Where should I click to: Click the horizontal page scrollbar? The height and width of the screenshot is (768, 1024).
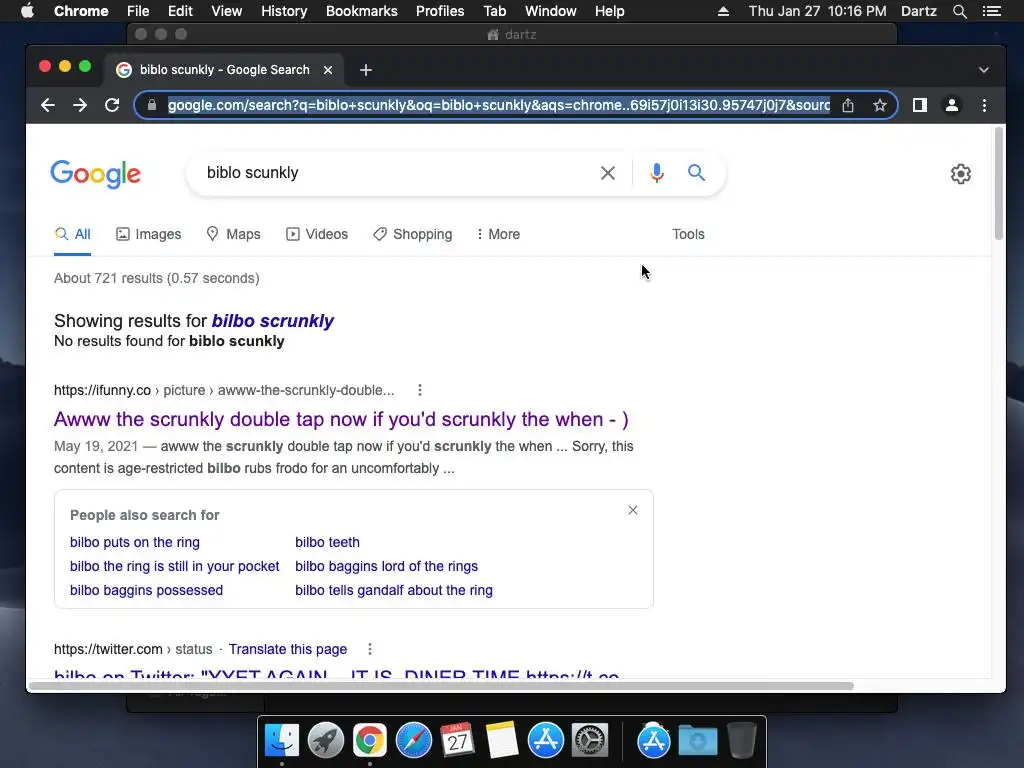pos(441,686)
